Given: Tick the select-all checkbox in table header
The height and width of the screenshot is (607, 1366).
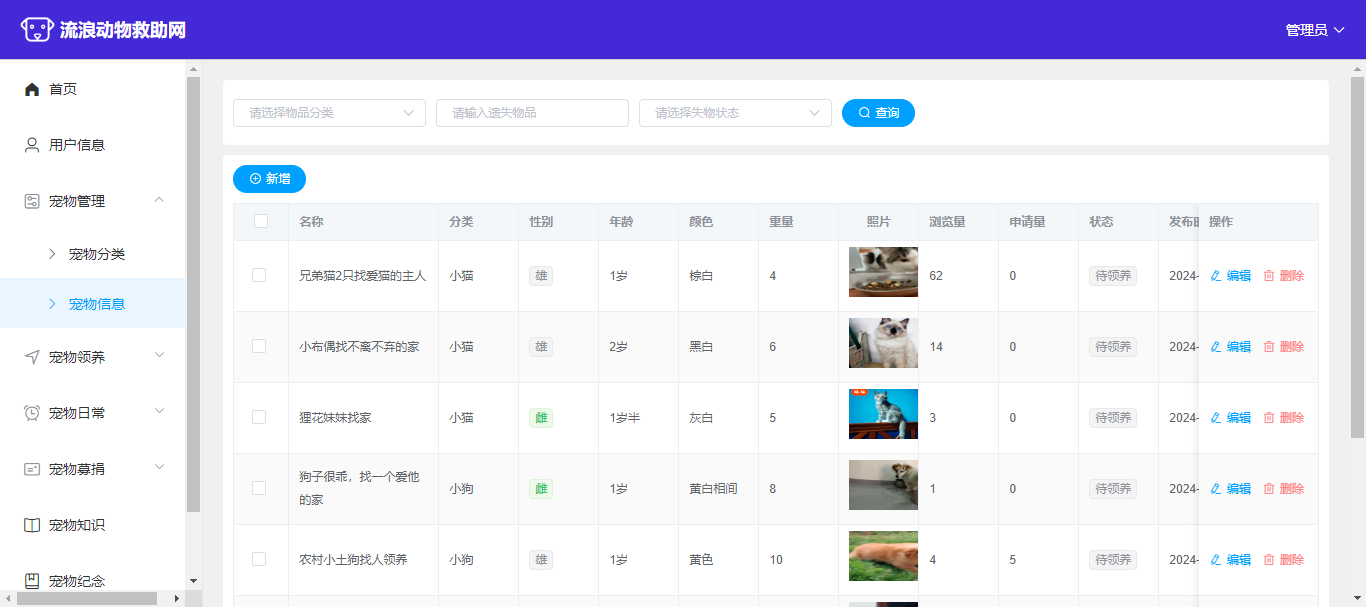Looking at the screenshot, I should (261, 221).
